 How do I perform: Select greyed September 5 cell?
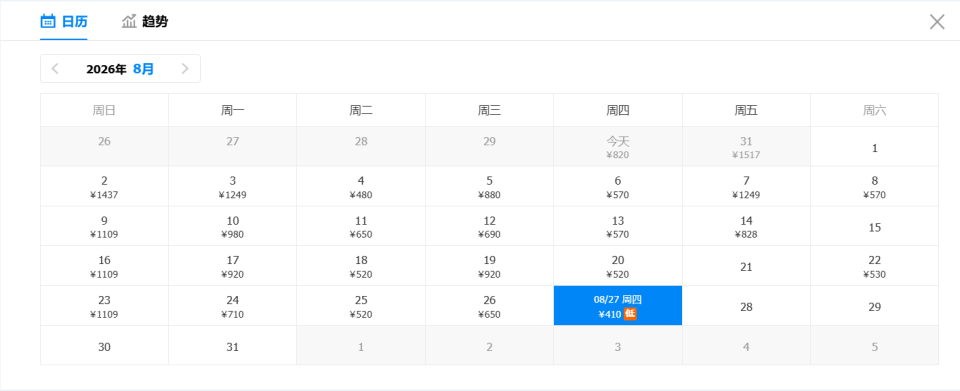coord(874,345)
